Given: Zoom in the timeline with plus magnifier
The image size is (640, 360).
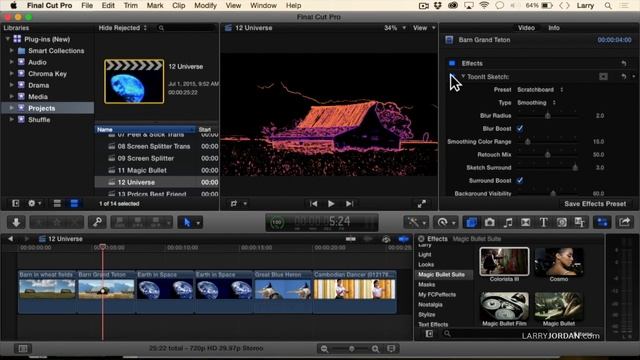Looking at the screenshot, I should click(x=376, y=349).
